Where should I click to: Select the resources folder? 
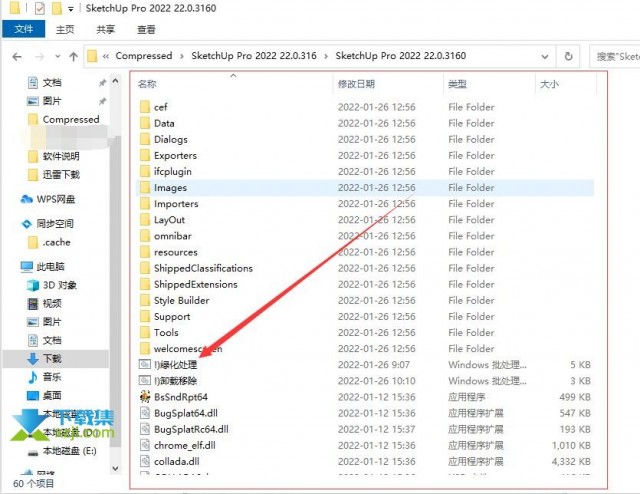pyautogui.click(x=176, y=252)
